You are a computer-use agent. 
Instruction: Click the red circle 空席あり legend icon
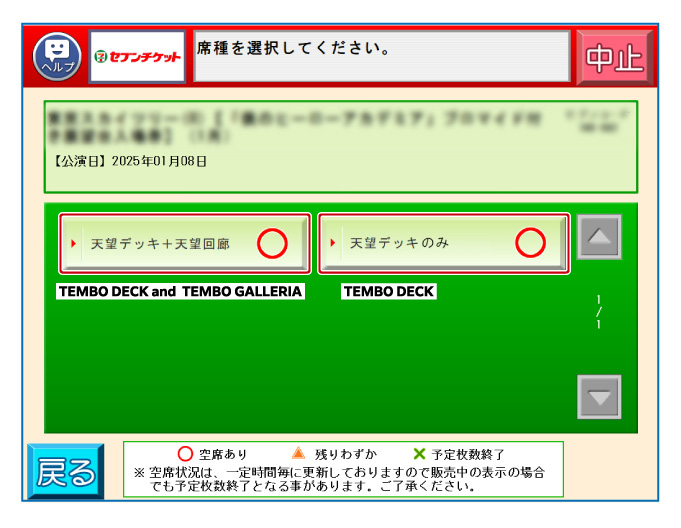[185, 454]
